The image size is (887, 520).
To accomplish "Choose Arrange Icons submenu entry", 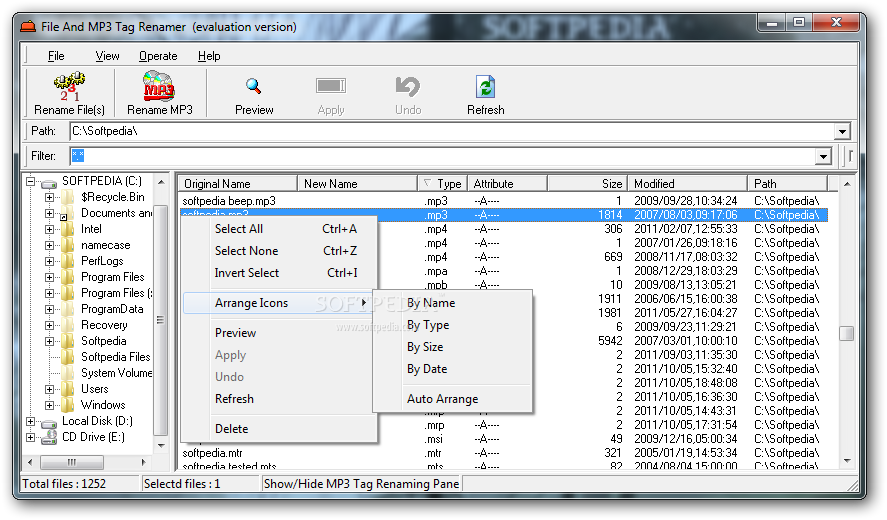I will 278,303.
